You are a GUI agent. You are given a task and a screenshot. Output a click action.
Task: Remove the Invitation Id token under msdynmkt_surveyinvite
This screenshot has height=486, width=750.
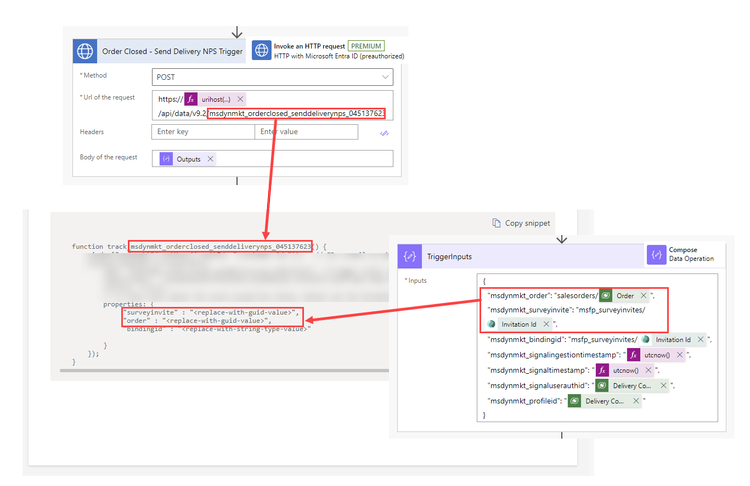pyautogui.click(x=546, y=324)
